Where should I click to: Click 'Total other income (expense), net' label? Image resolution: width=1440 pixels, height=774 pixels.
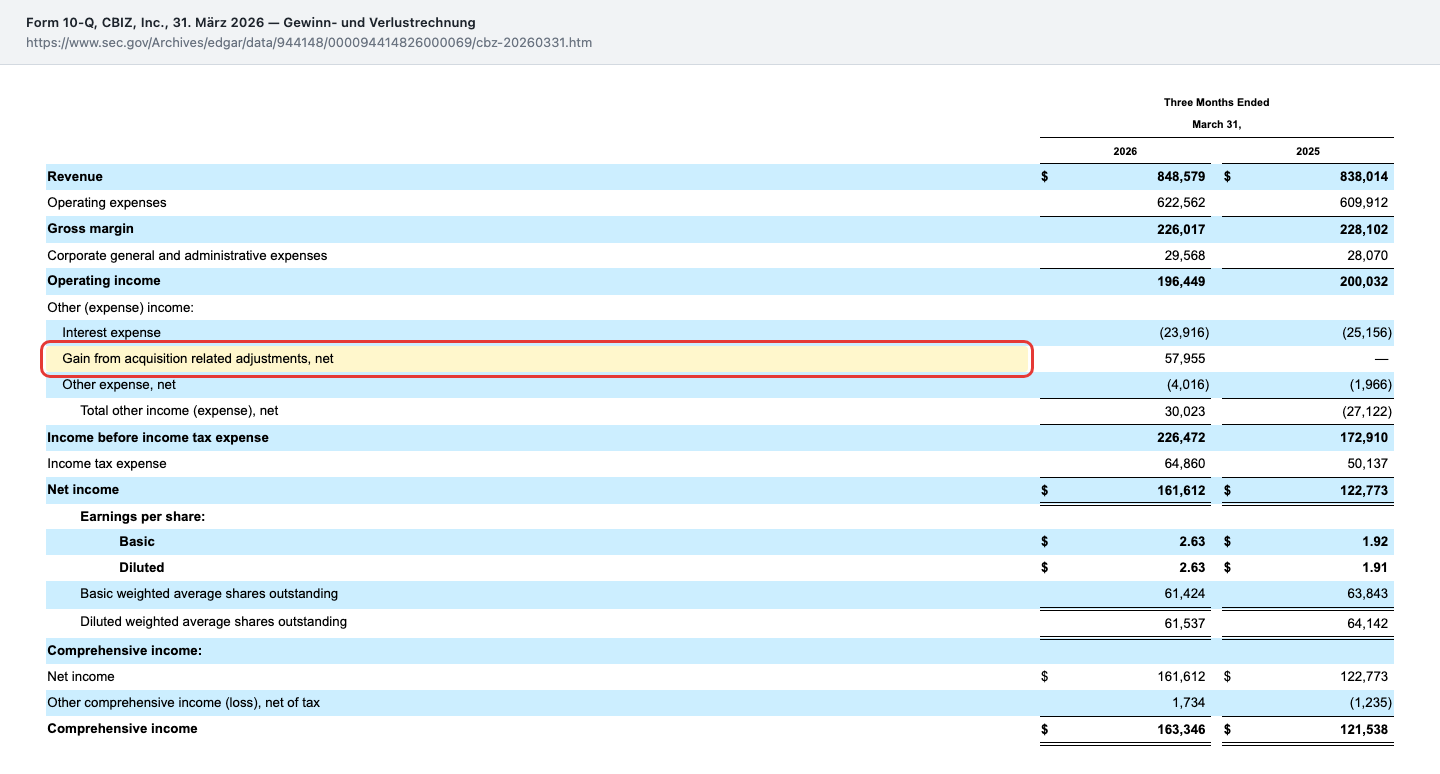click(179, 411)
